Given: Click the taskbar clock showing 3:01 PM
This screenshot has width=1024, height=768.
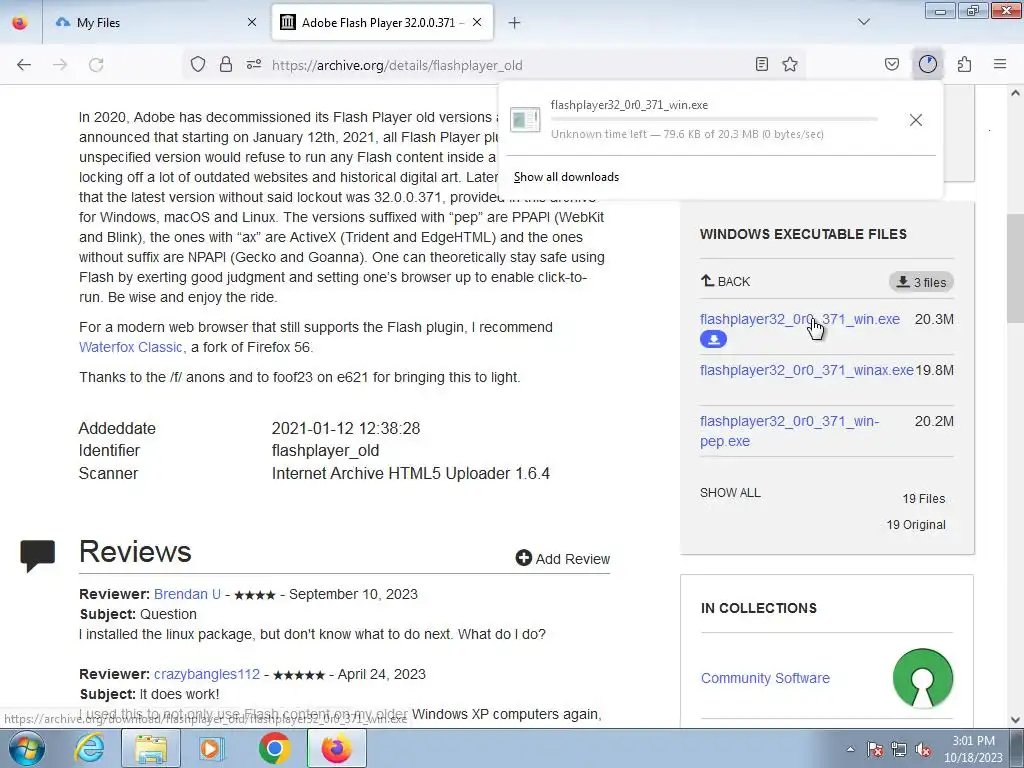Looking at the screenshot, I should (x=973, y=749).
